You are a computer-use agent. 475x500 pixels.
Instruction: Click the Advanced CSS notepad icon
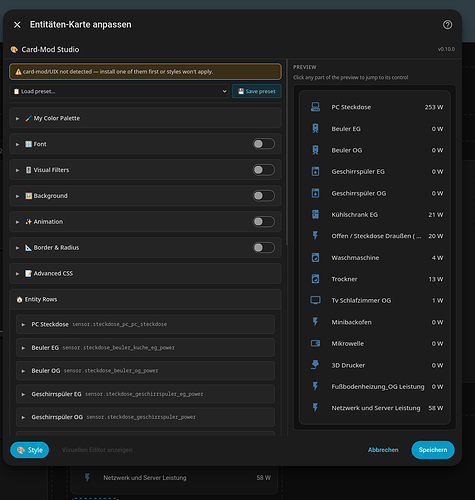pyautogui.click(x=29, y=273)
